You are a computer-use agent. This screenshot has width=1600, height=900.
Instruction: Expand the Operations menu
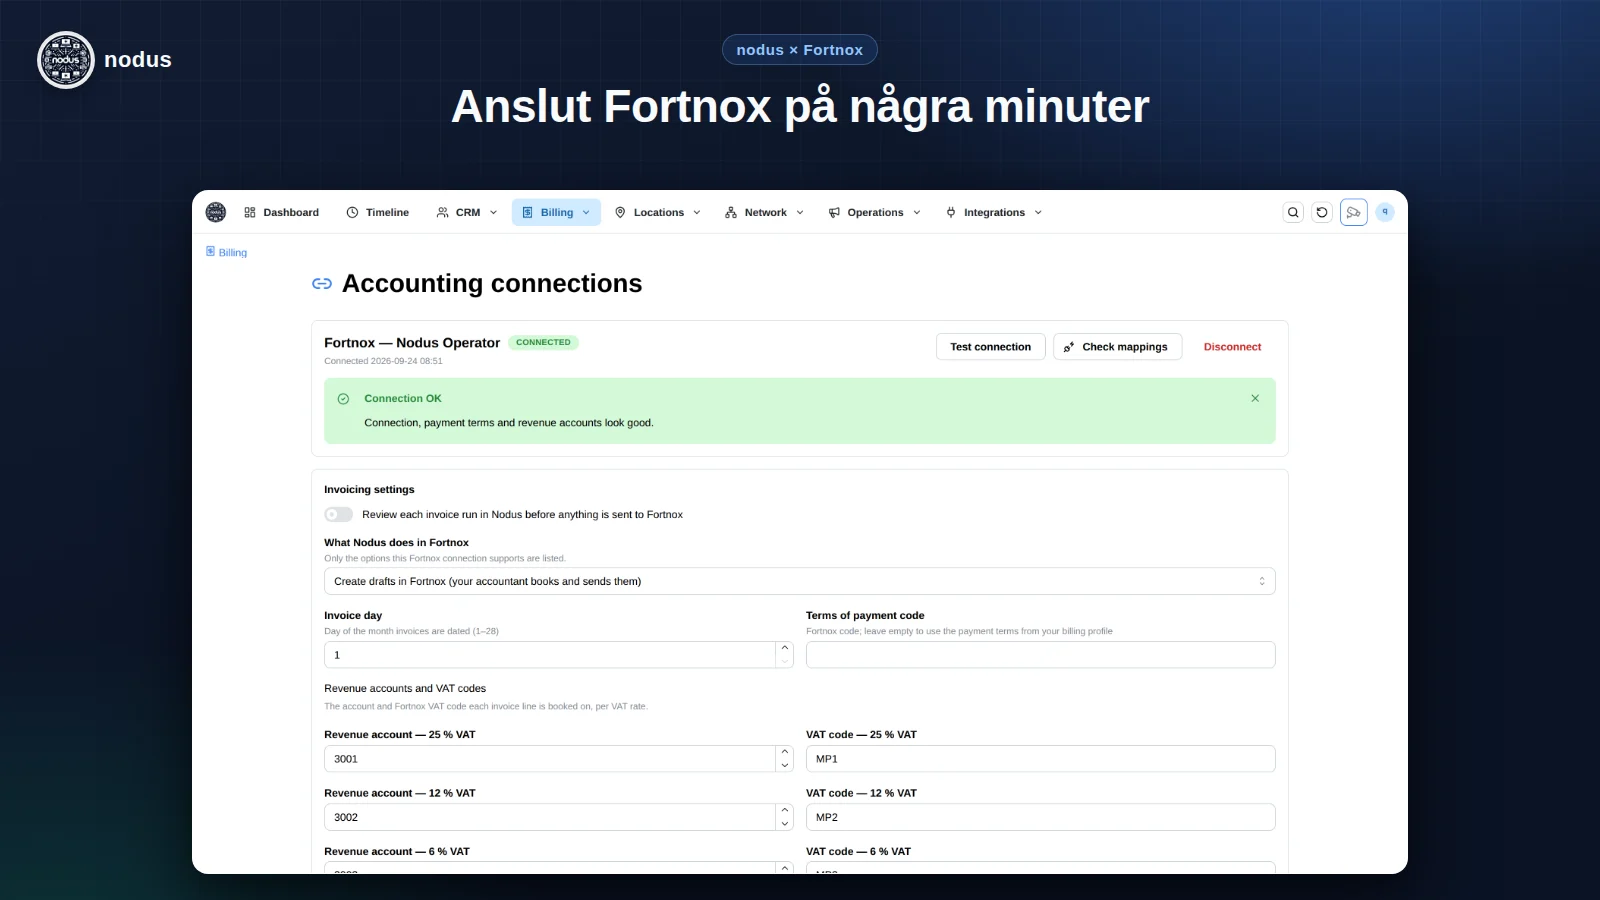pos(875,212)
